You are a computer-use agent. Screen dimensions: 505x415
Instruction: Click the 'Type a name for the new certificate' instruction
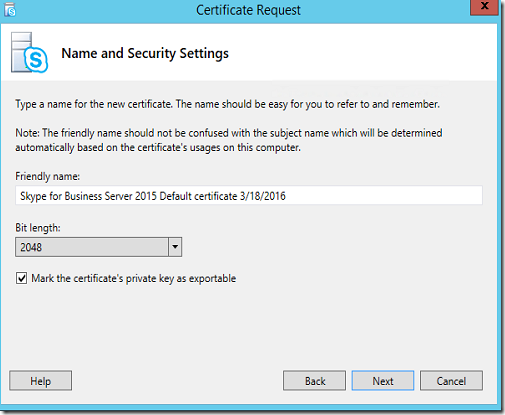coord(228,104)
